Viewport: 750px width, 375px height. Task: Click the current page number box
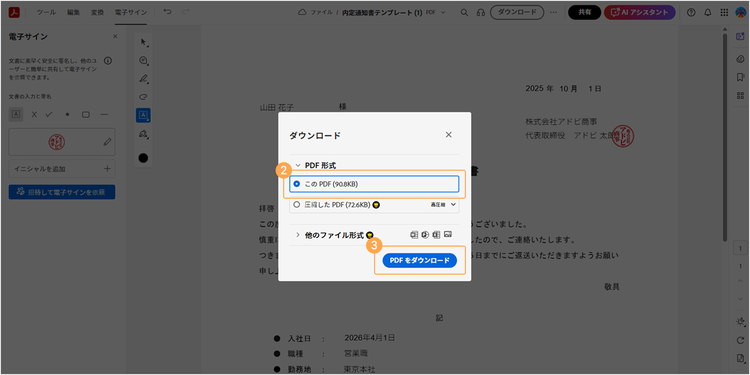740,249
